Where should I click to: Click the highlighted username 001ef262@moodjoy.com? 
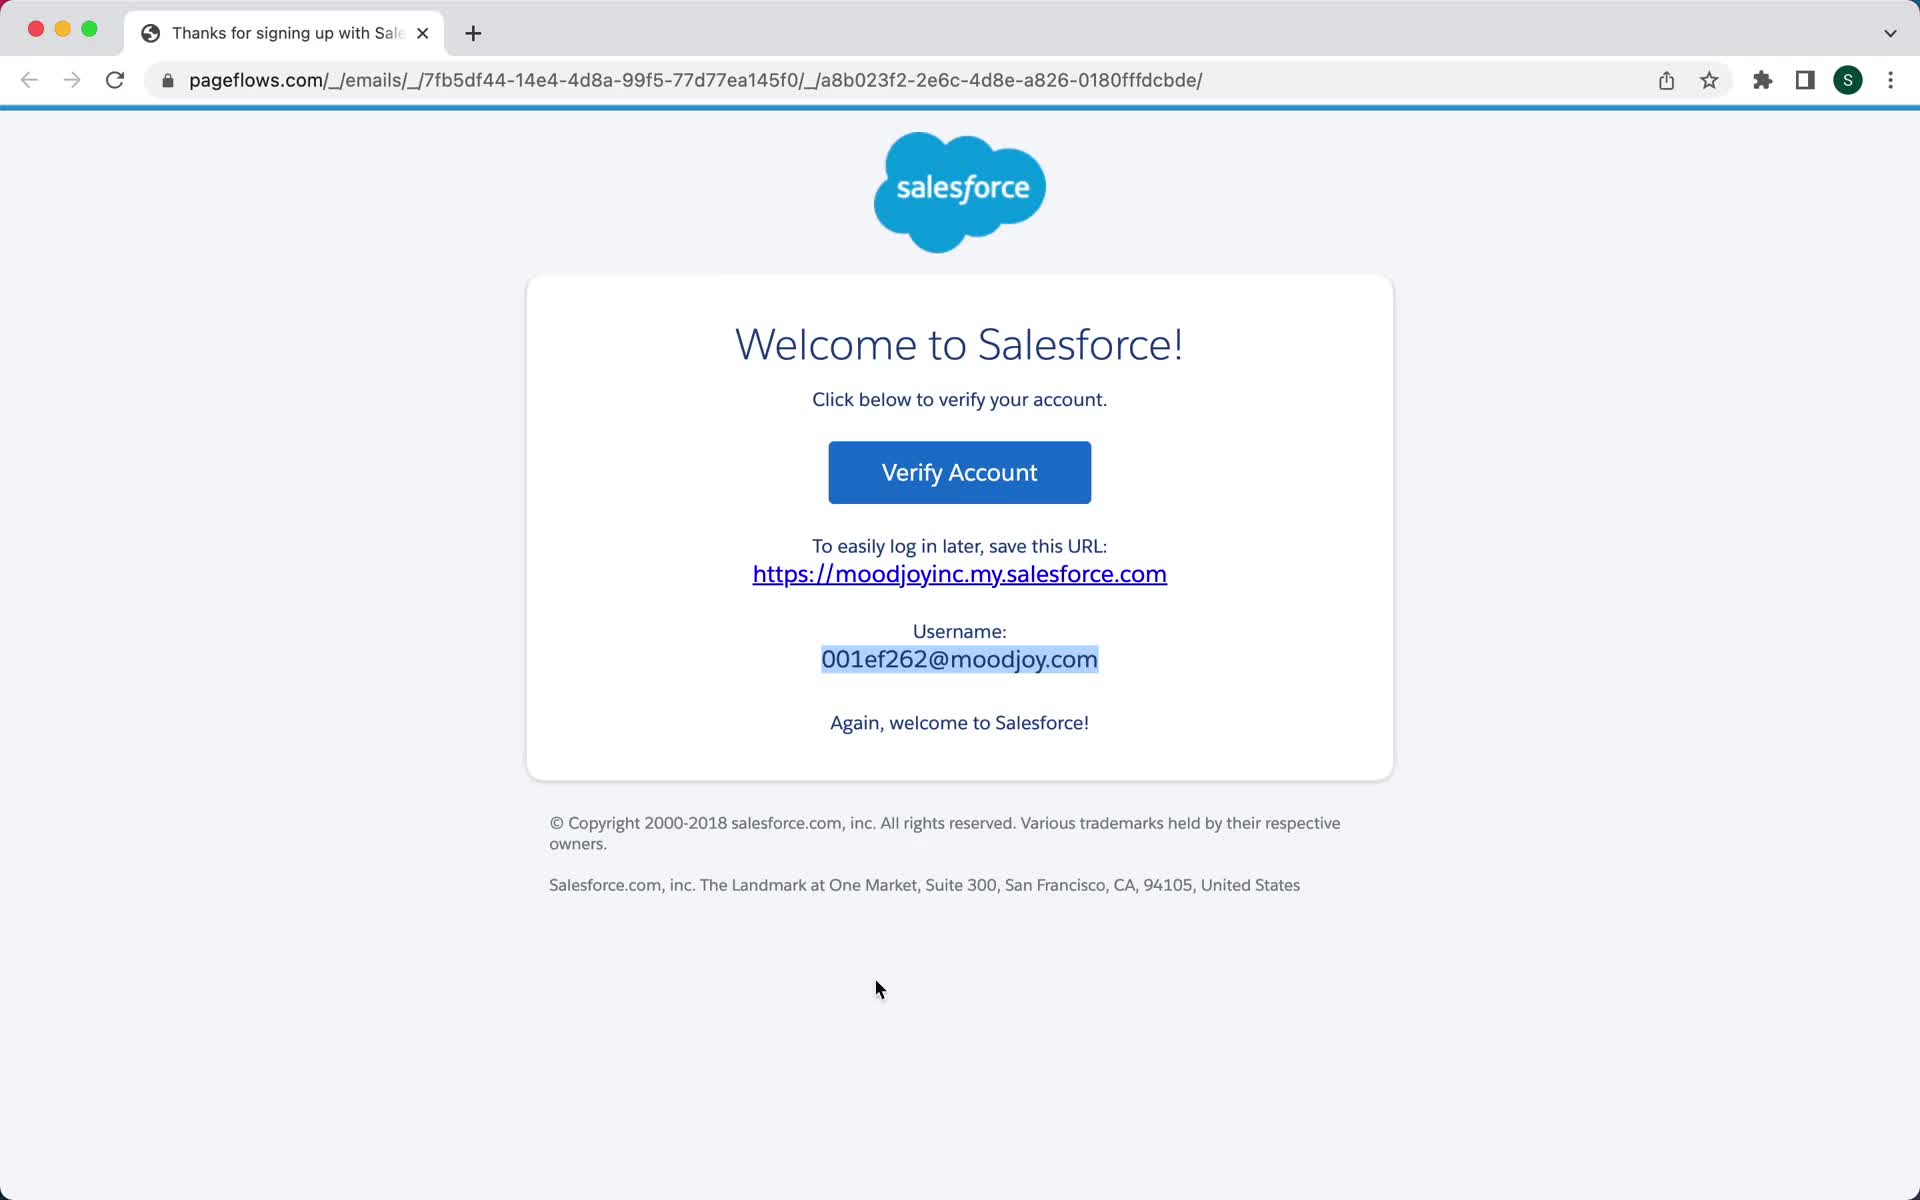pyautogui.click(x=959, y=659)
